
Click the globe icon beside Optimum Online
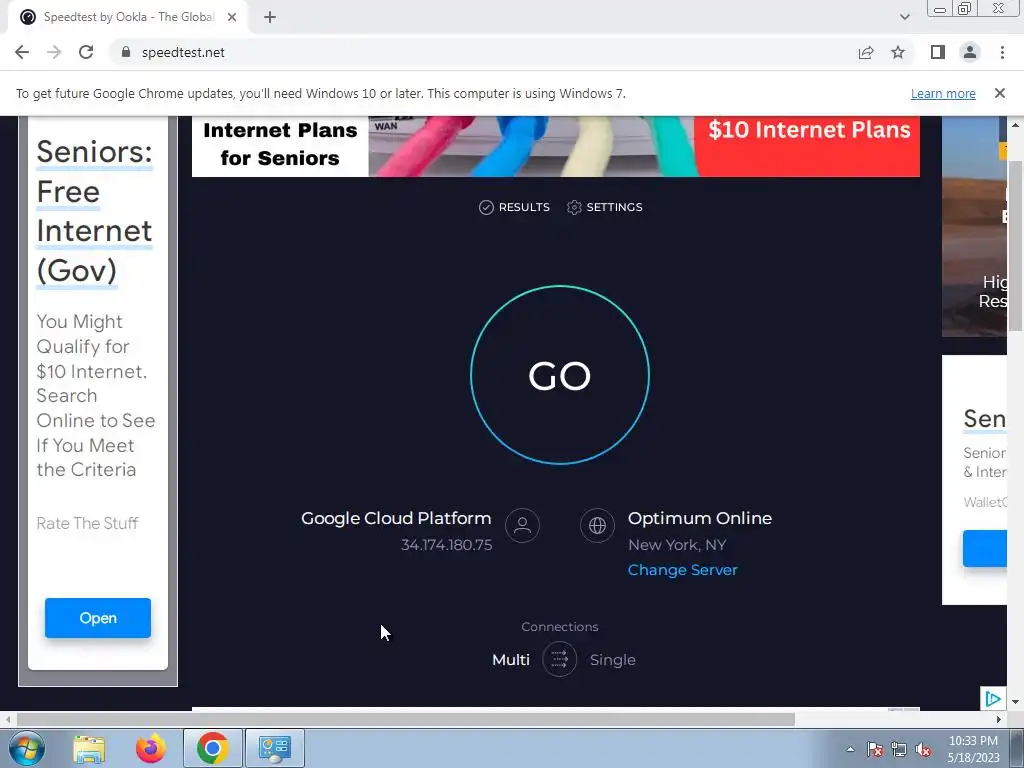[597, 525]
